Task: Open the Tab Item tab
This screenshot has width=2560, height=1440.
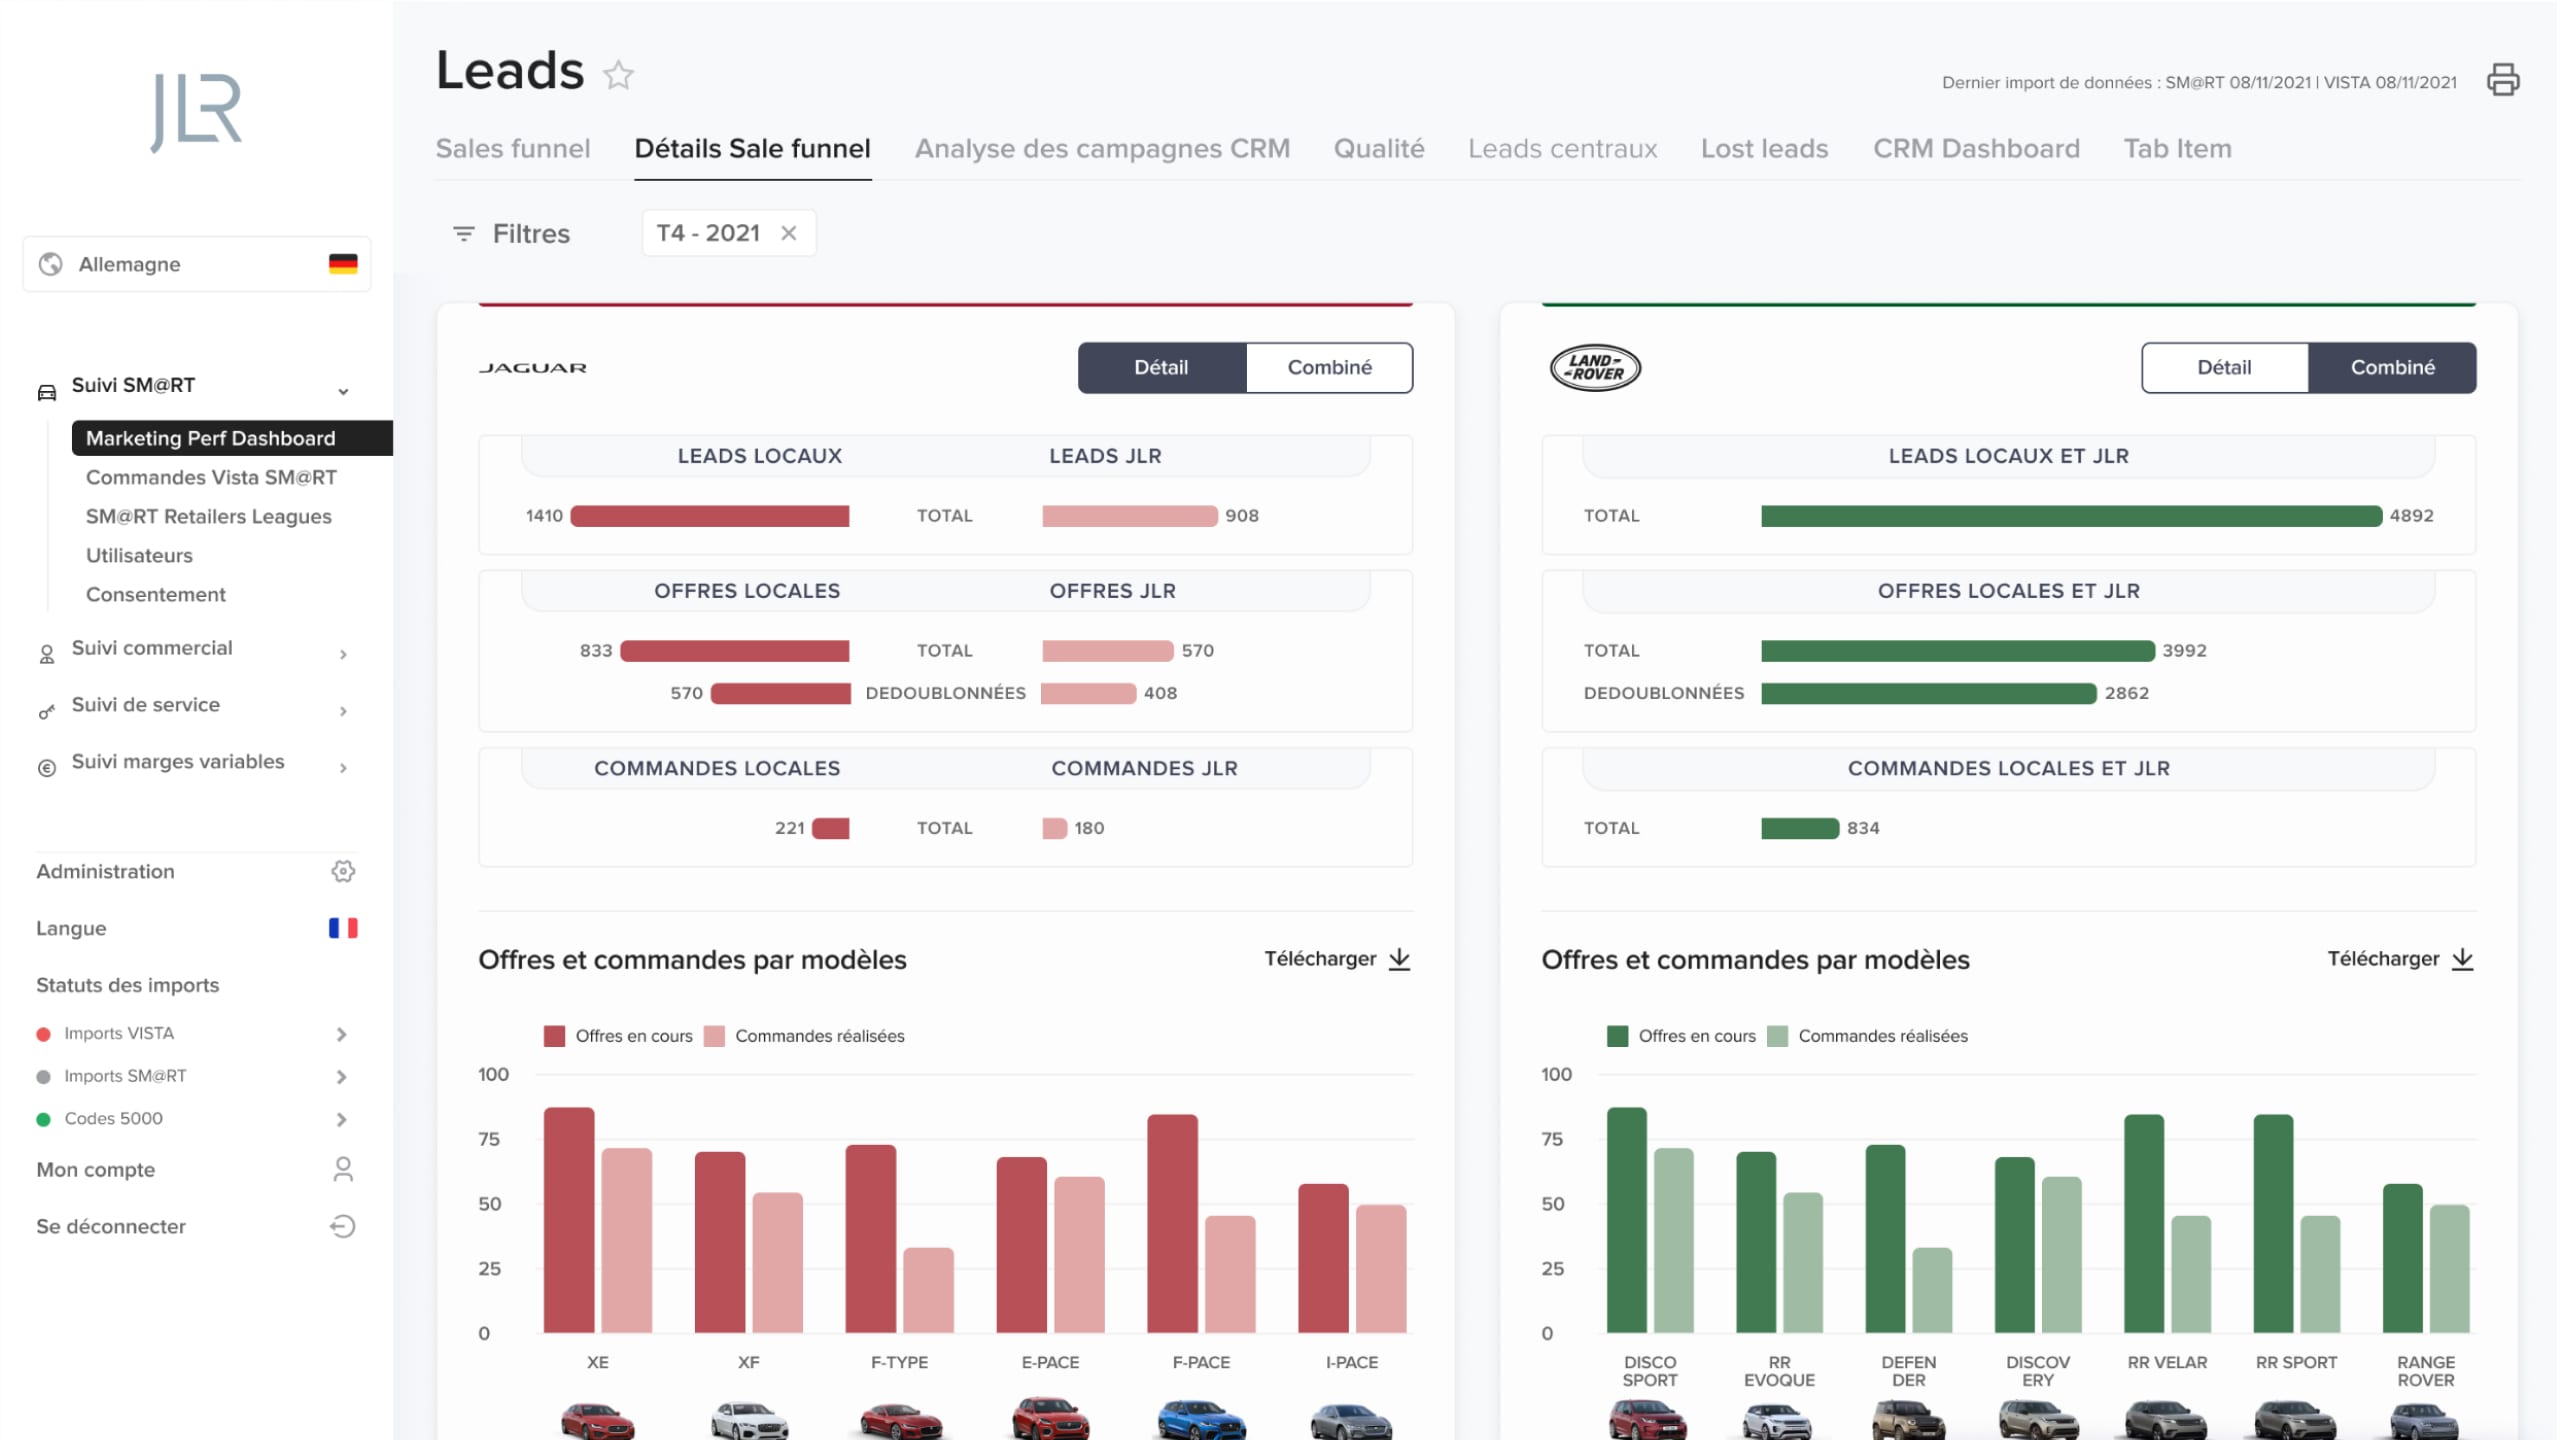Action: coord(2177,149)
